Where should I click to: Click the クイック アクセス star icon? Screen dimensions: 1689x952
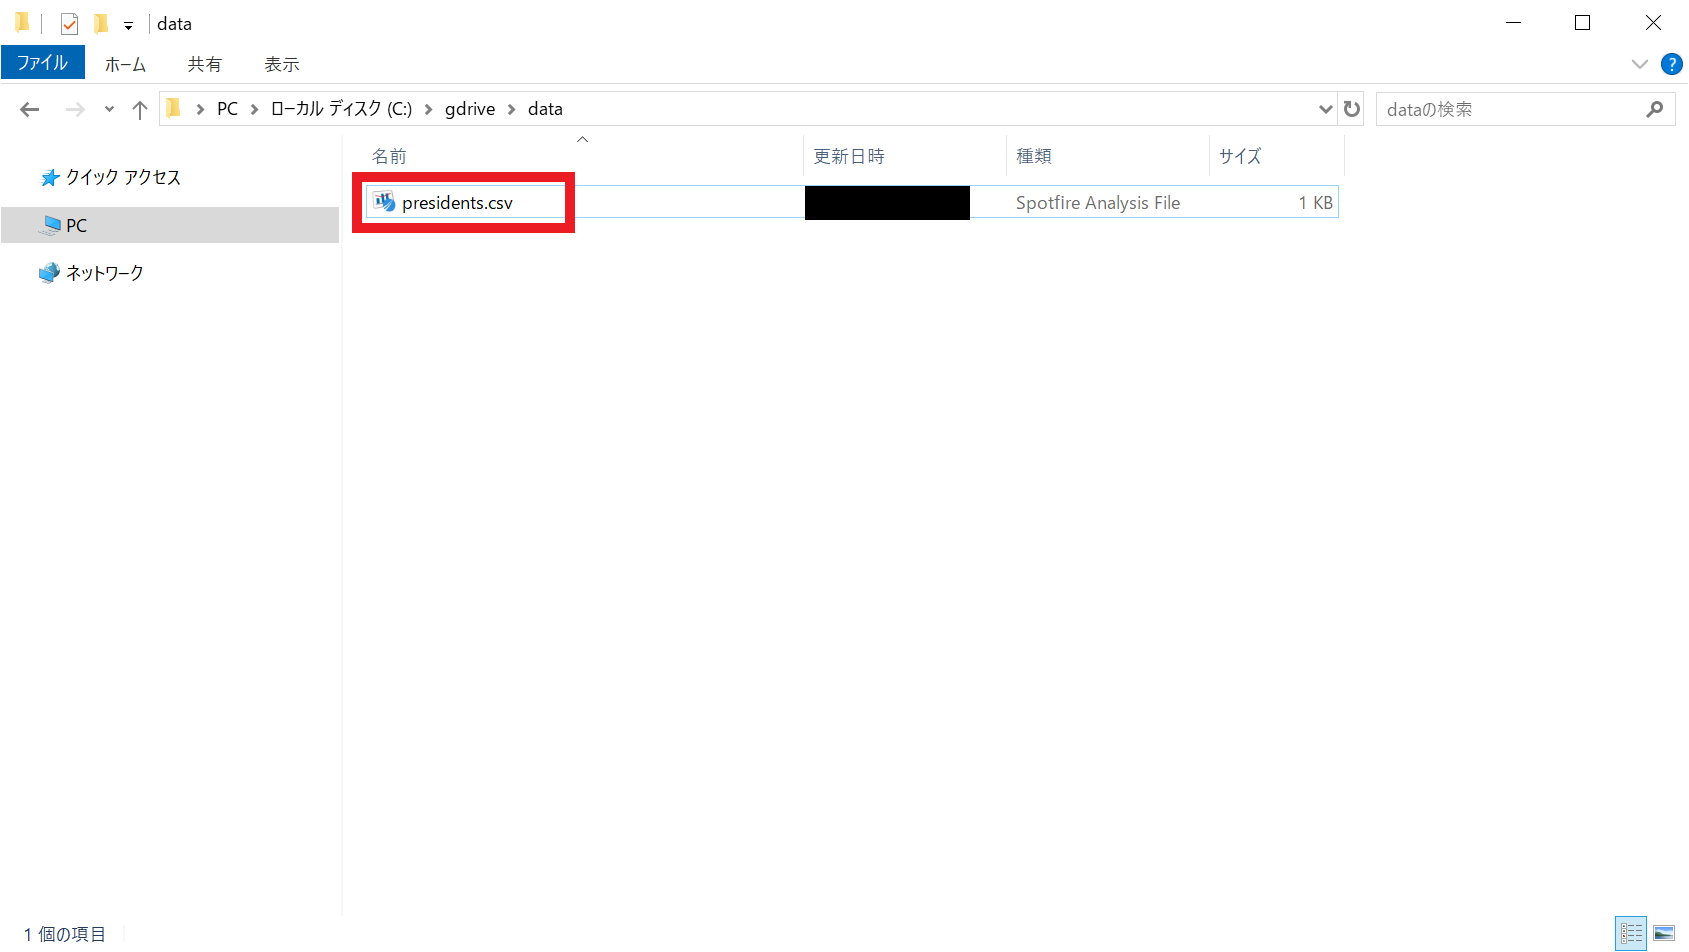[50, 178]
